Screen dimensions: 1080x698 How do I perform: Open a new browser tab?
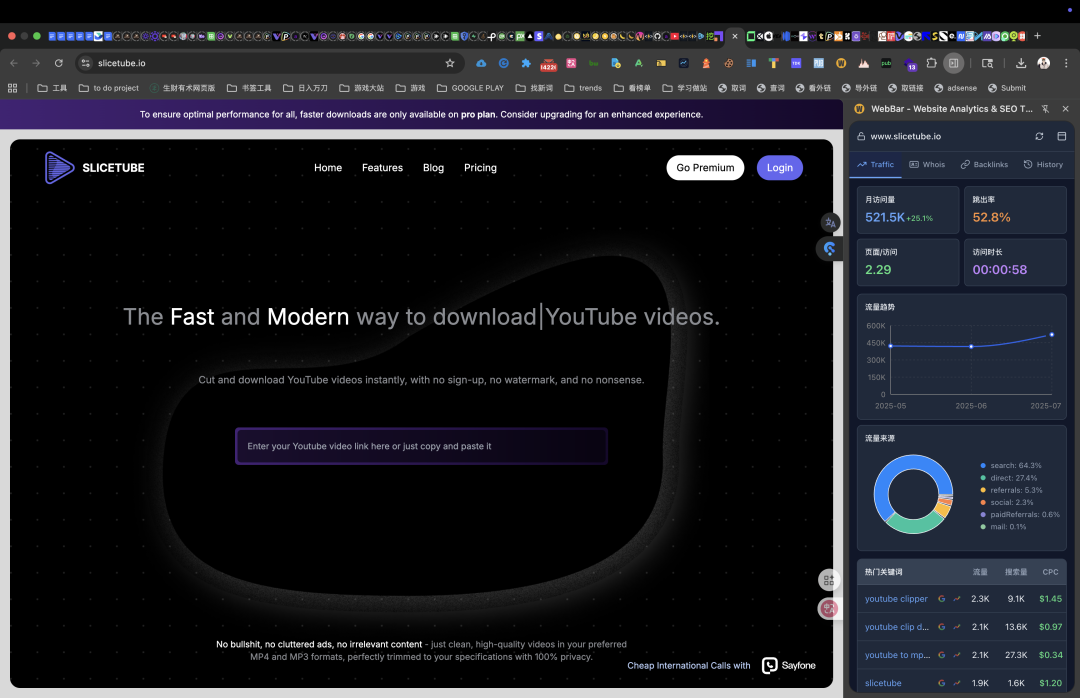tap(1037, 36)
